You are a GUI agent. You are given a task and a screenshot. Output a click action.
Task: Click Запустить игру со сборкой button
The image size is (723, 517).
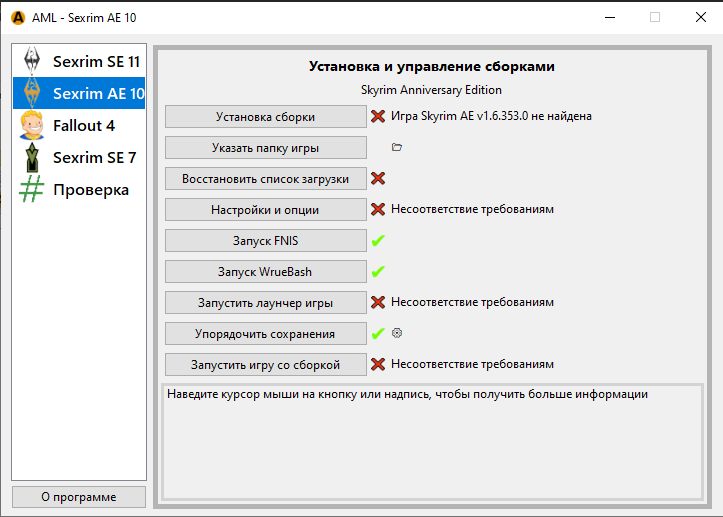(265, 364)
